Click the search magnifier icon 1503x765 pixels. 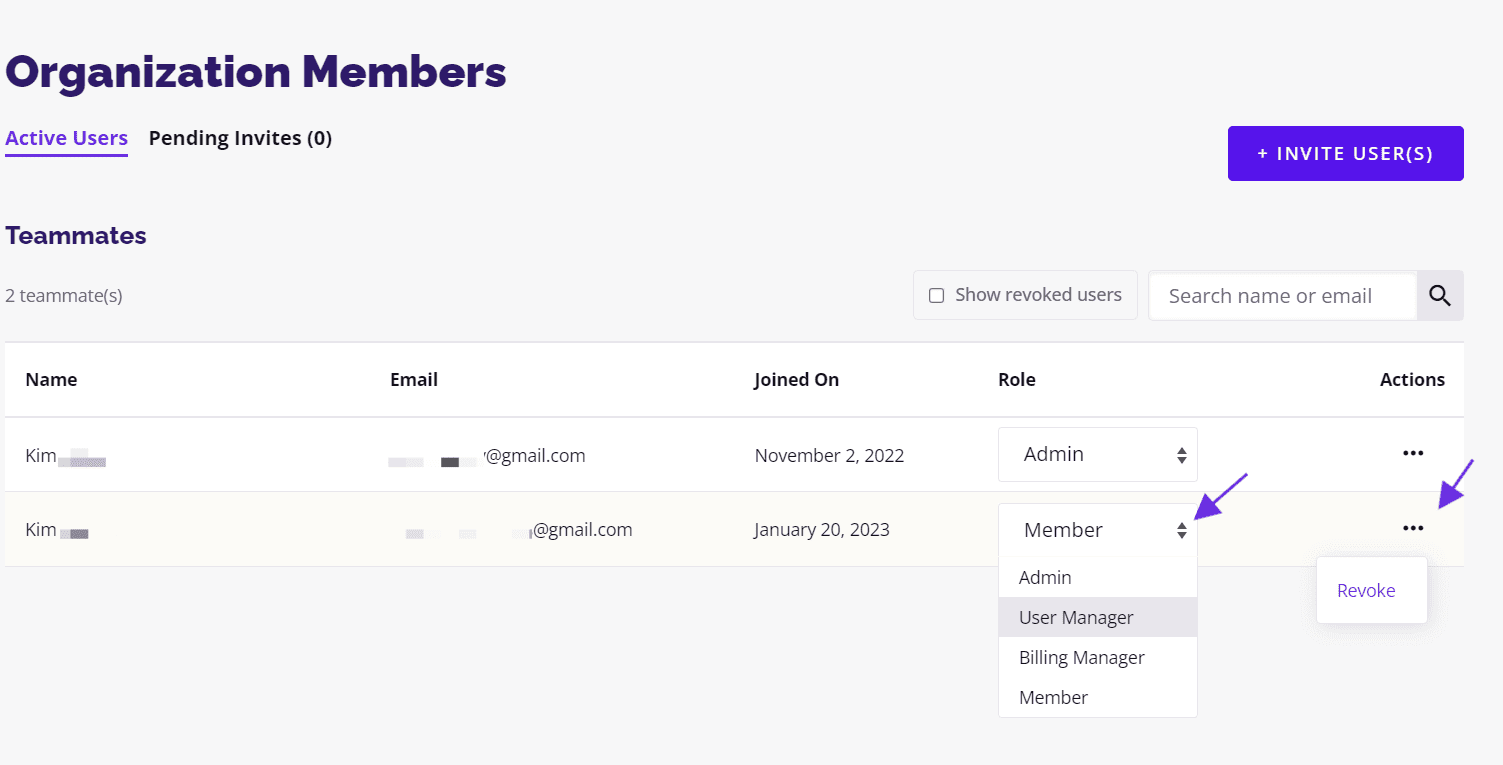pos(1440,295)
